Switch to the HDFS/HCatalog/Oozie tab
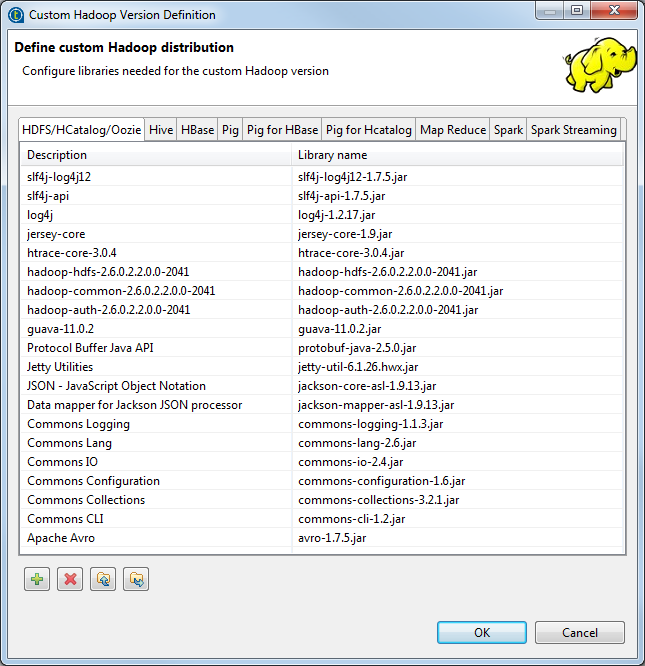Viewport: 645px width, 666px height. [82, 130]
